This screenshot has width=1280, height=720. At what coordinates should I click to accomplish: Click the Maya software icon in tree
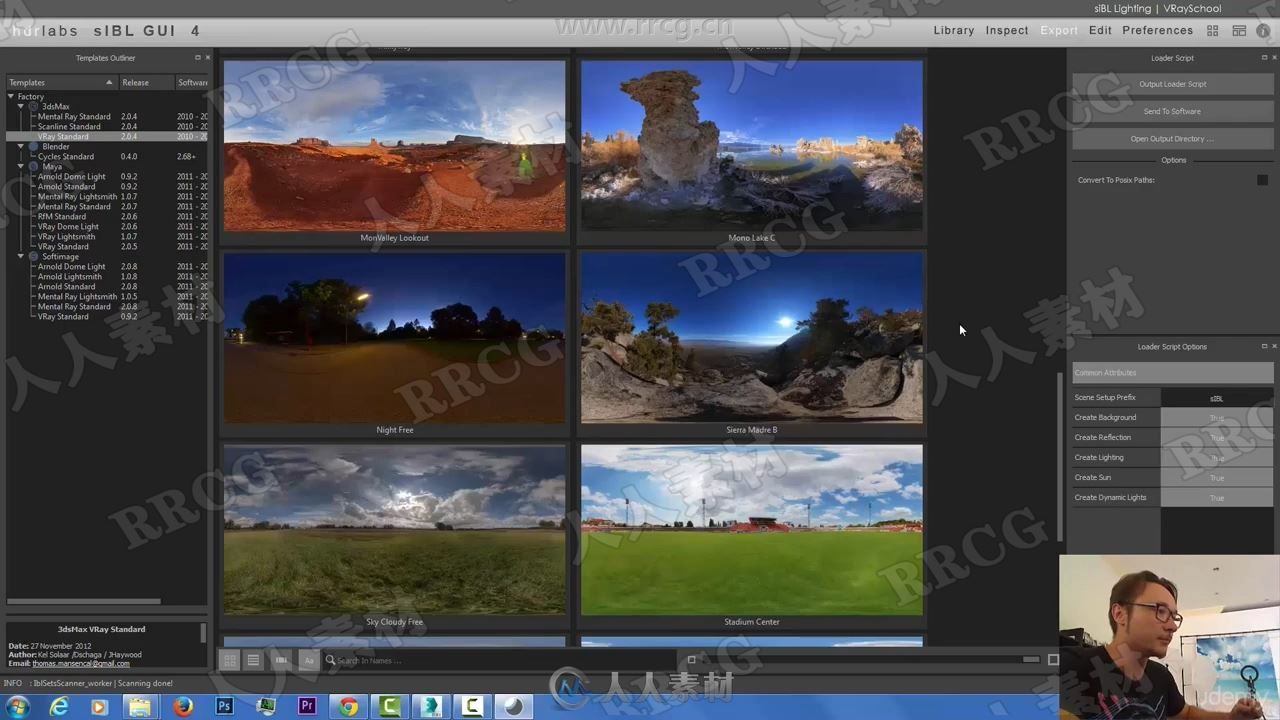pyautogui.click(x=33, y=166)
